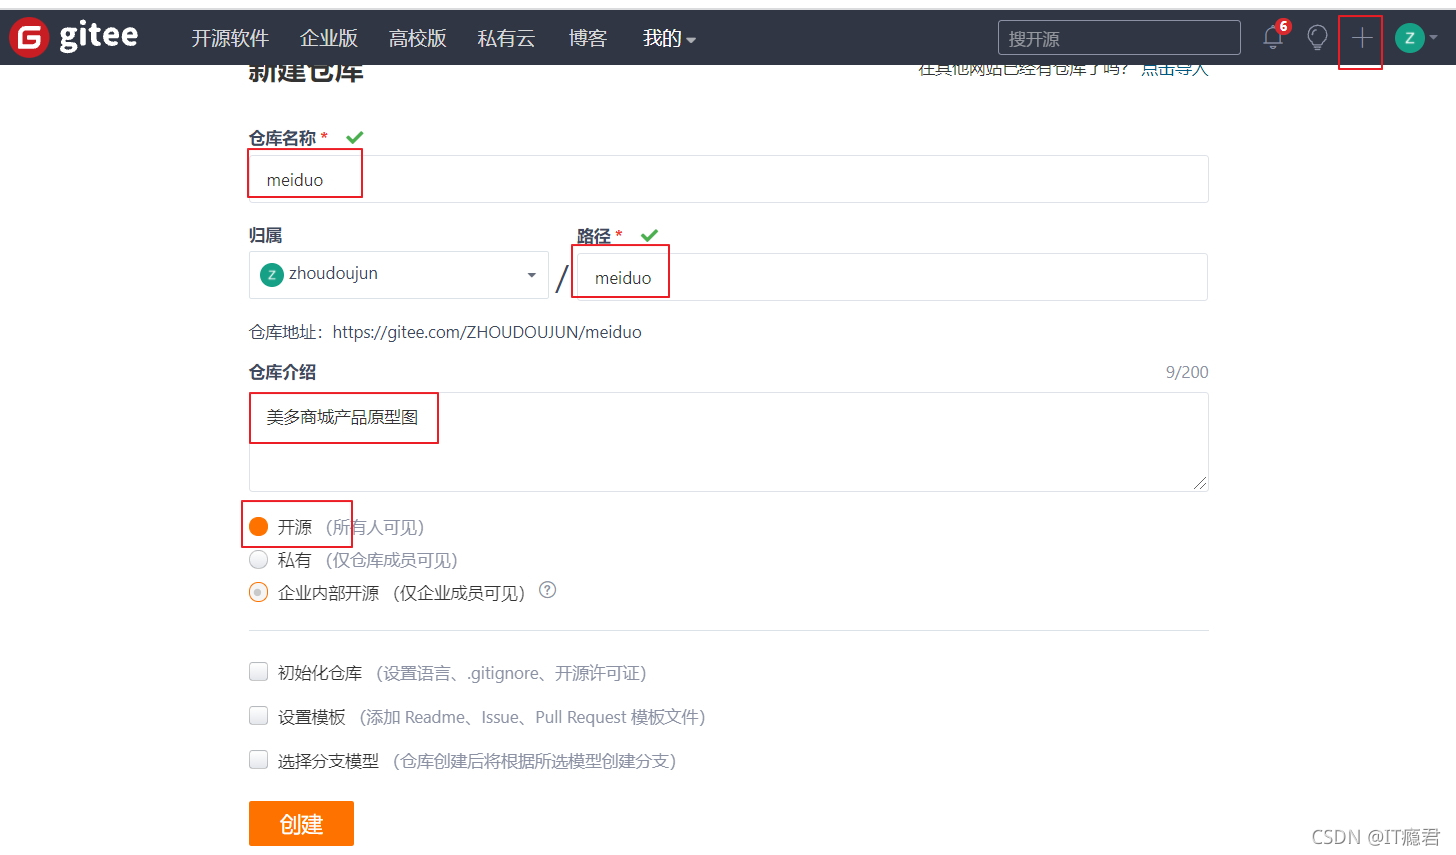Click the light bulb icon

coord(1317,38)
